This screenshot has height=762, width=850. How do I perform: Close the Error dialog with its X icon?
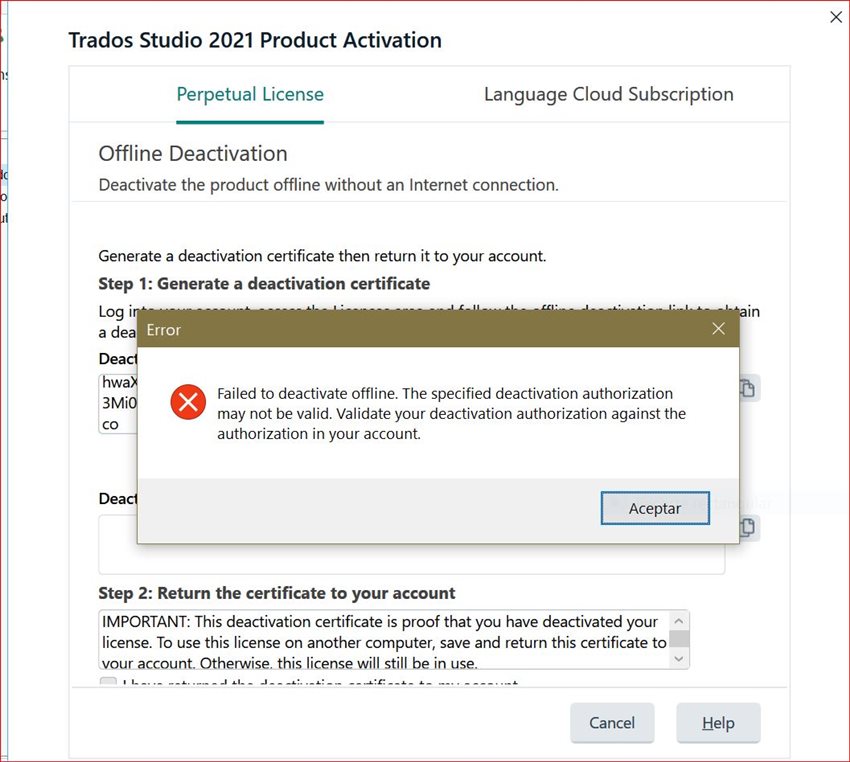(718, 328)
